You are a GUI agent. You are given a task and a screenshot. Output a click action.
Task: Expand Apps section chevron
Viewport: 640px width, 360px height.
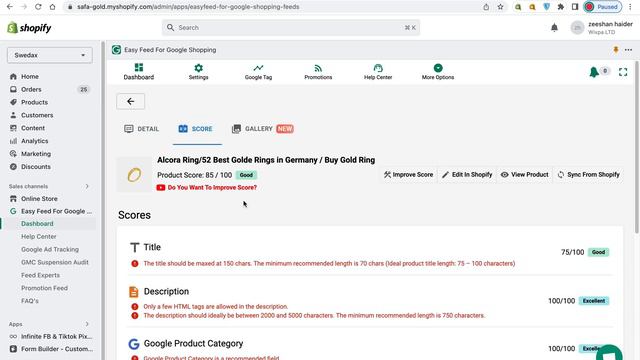click(x=87, y=324)
